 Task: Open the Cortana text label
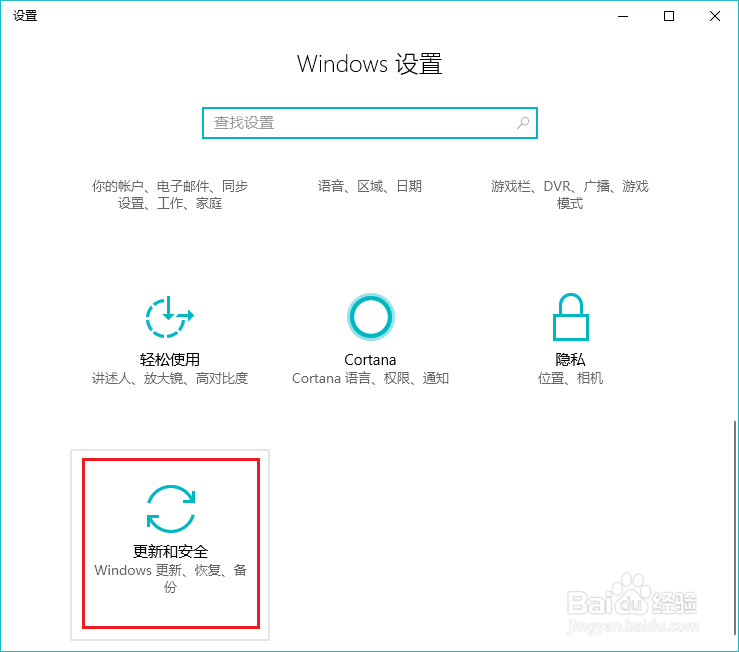[370, 360]
